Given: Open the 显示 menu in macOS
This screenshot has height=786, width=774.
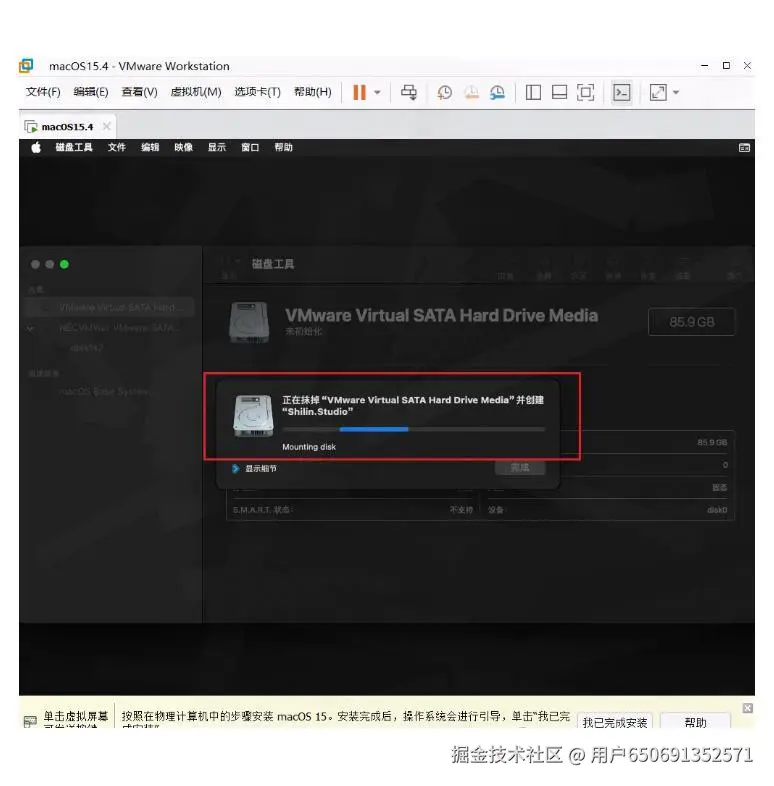Looking at the screenshot, I should pyautogui.click(x=217, y=147).
